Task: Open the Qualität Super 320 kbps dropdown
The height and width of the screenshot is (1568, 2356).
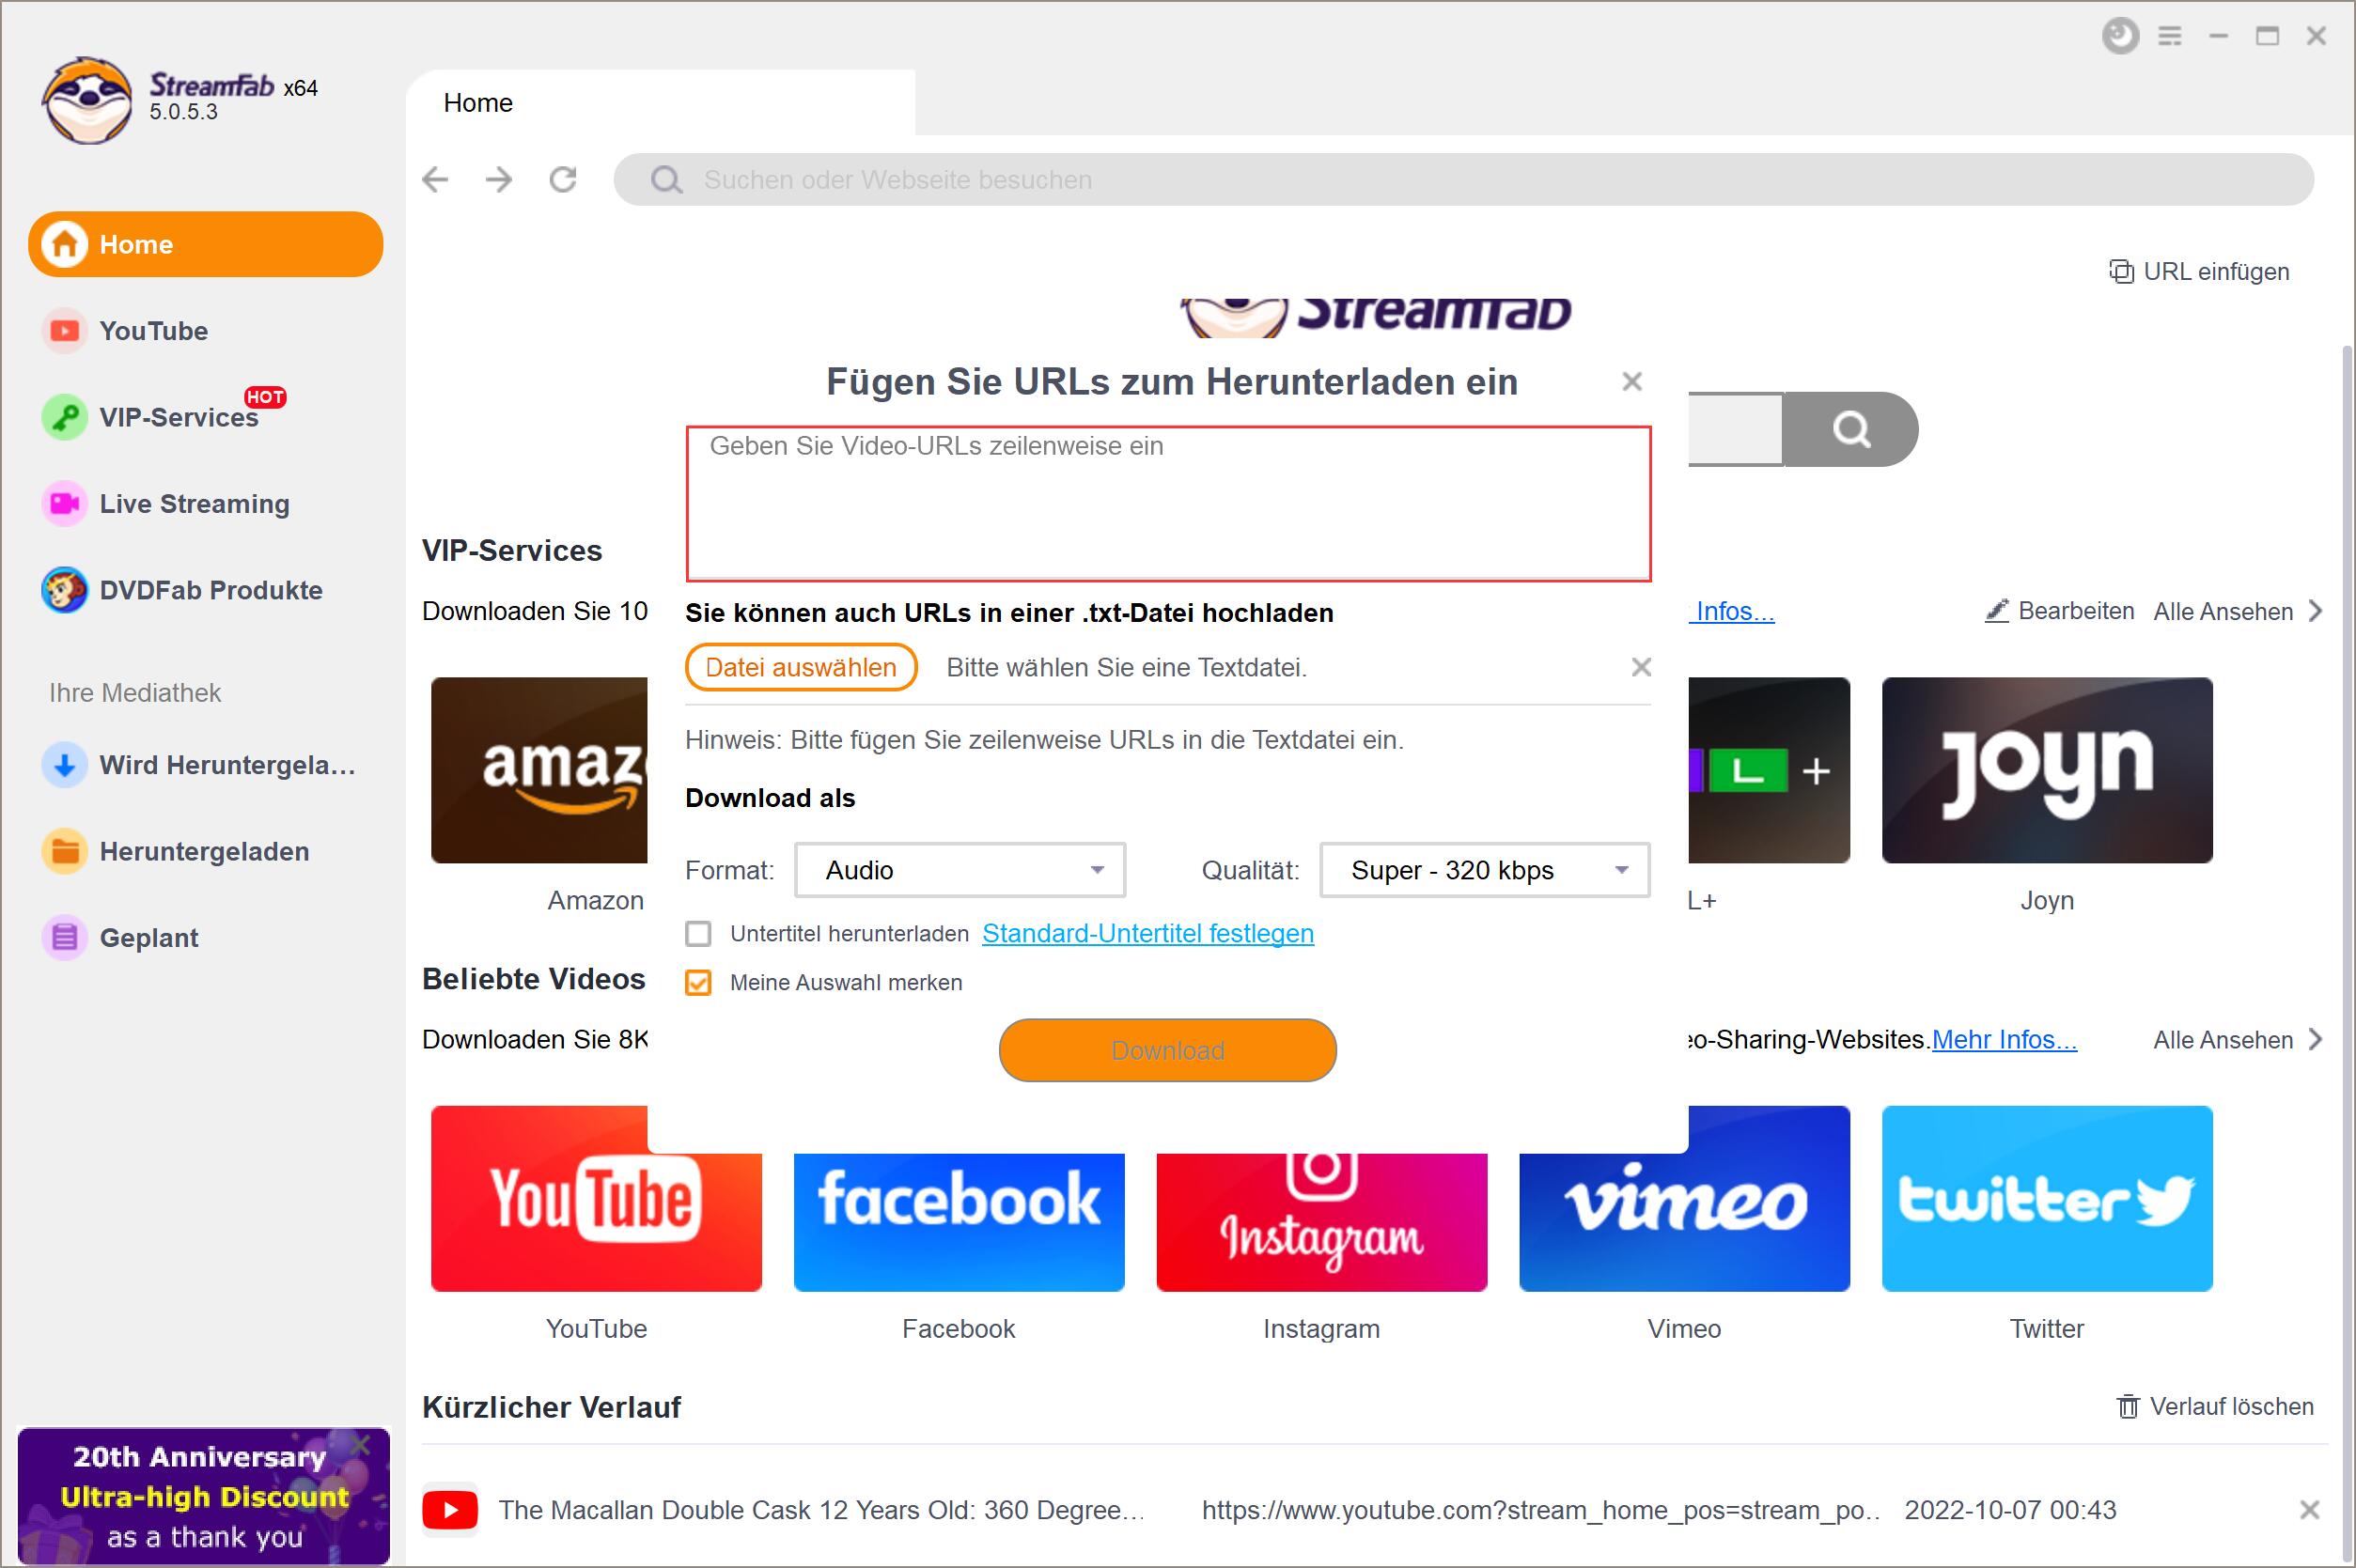Action: coord(1484,870)
